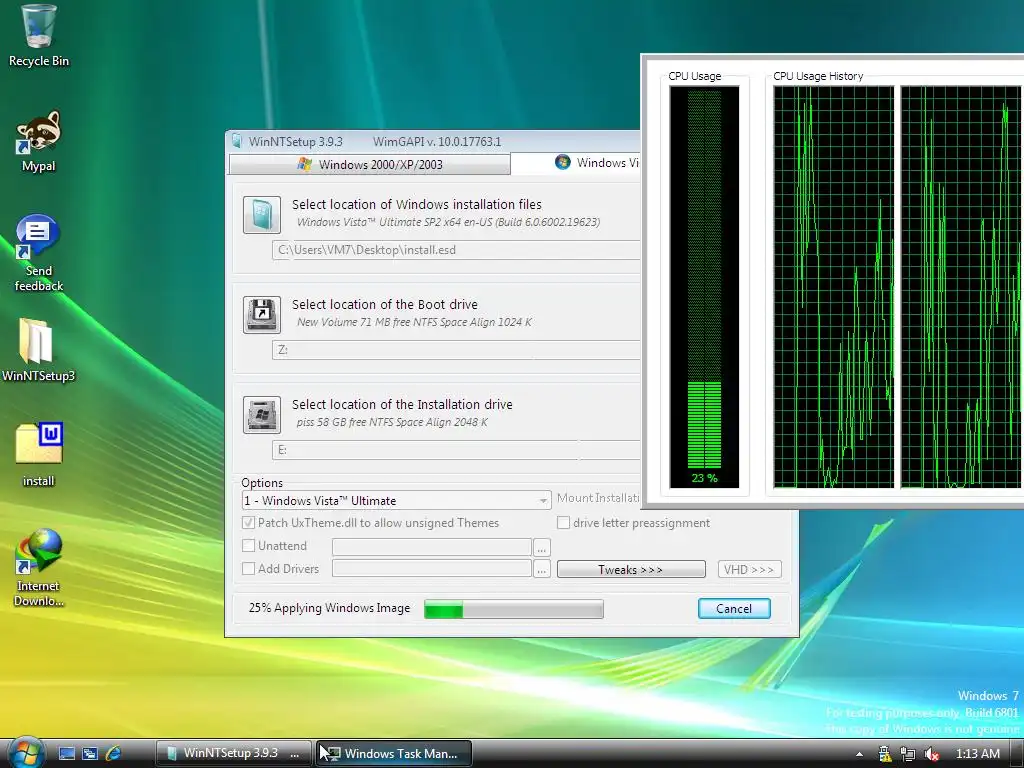Image resolution: width=1024 pixels, height=768 pixels.
Task: Click the Safely Remove Hardware tray icon
Action: 885,754
